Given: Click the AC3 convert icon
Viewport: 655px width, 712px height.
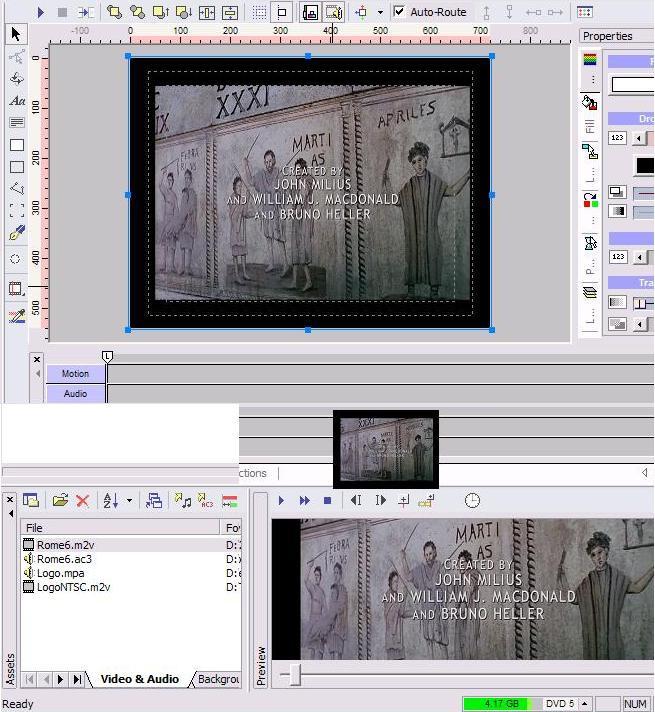Looking at the screenshot, I should 205,500.
